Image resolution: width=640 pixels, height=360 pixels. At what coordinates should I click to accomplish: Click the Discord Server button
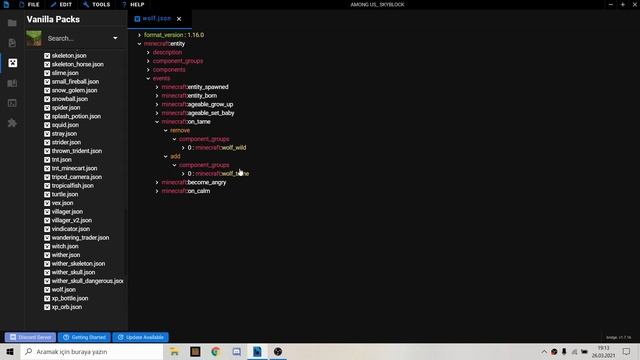point(31,337)
